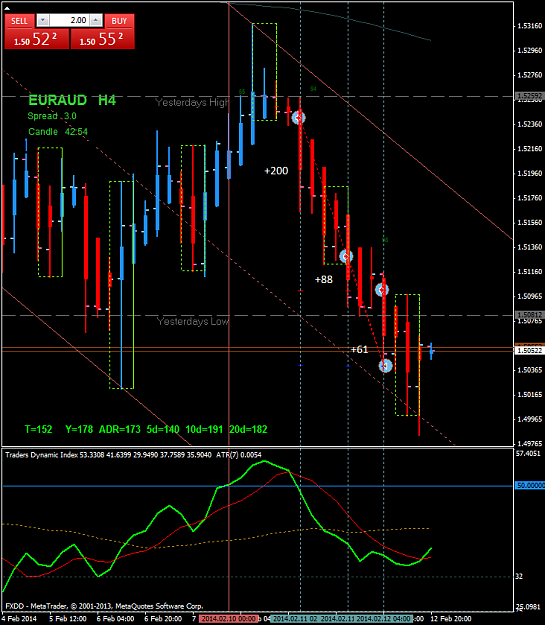Click the 4 Feb 2014 date label
Image resolution: width=545 pixels, height=625 pixels.
(x=19, y=619)
